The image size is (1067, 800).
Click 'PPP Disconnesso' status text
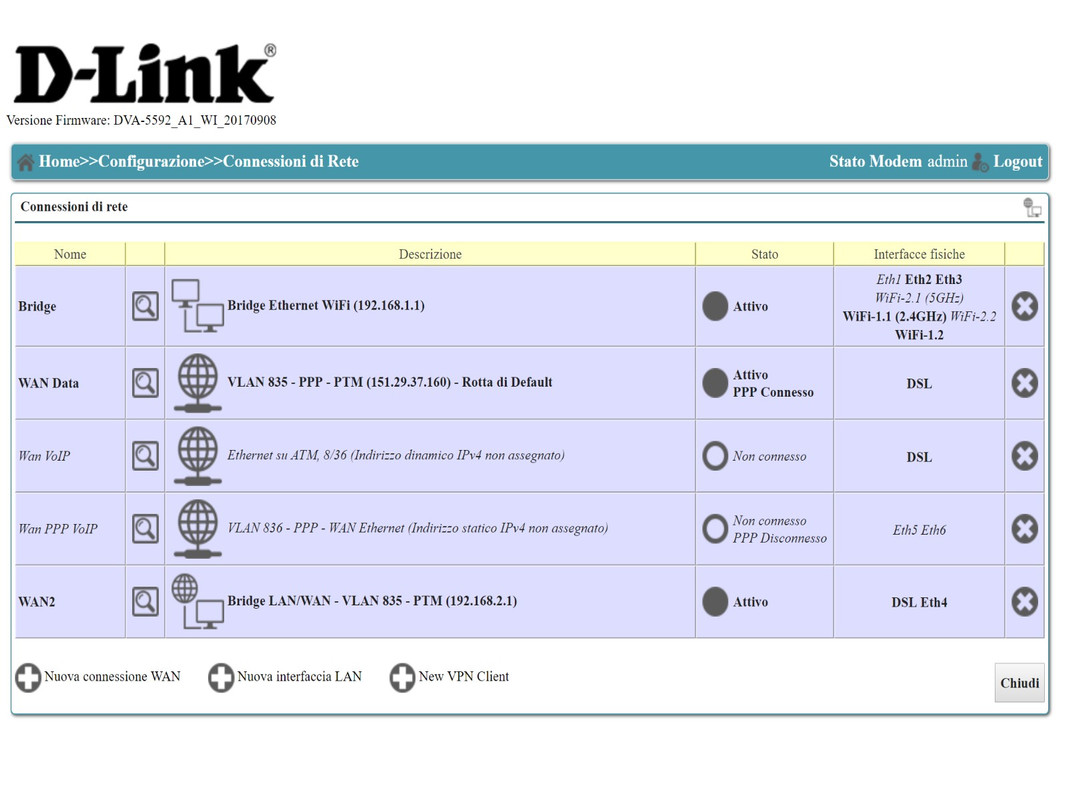pyautogui.click(x=780, y=537)
